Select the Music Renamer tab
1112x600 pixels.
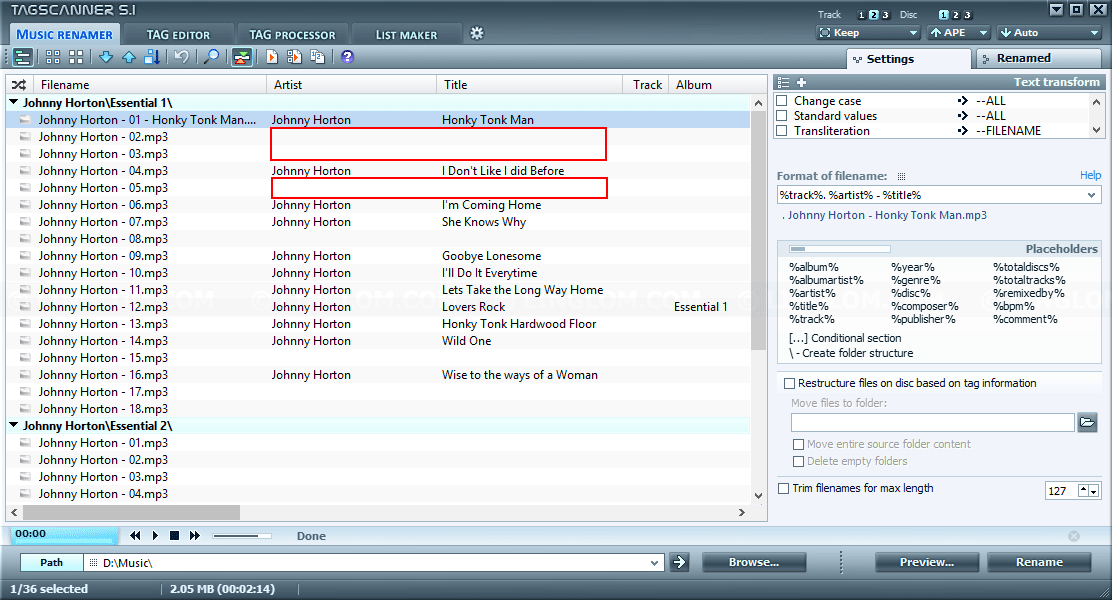click(65, 34)
